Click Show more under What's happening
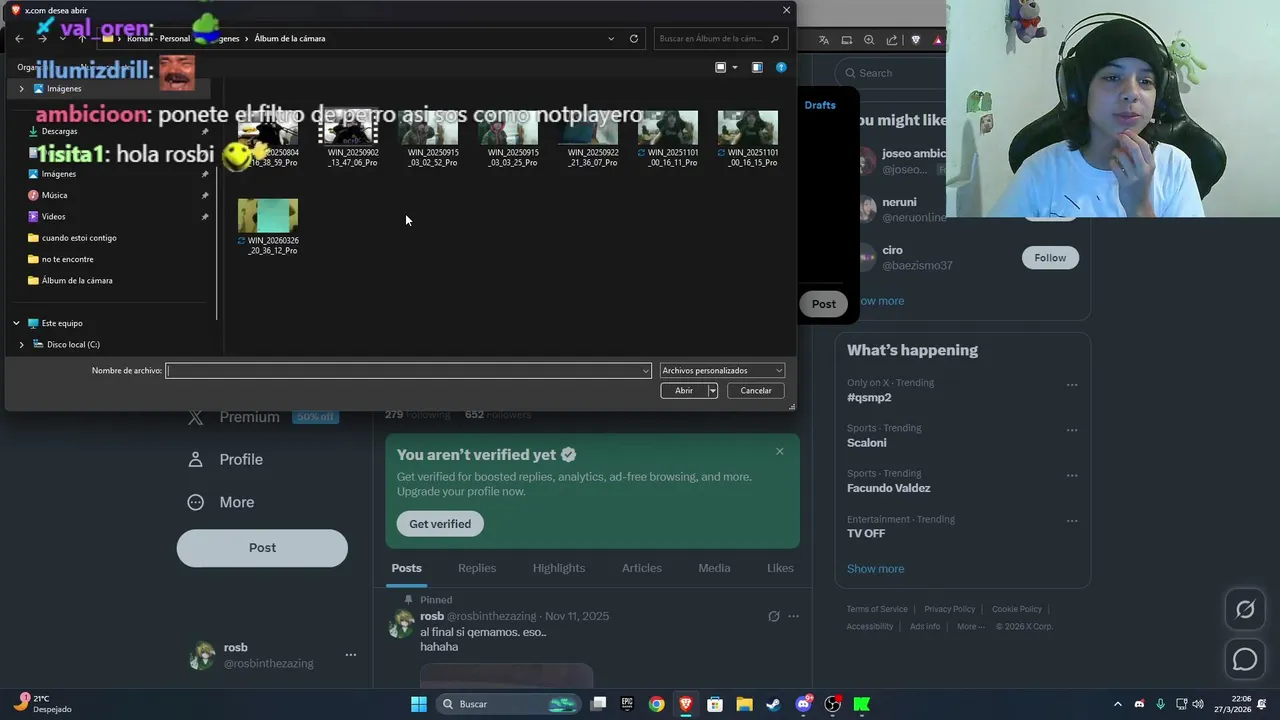Viewport: 1280px width, 720px height. point(875,569)
